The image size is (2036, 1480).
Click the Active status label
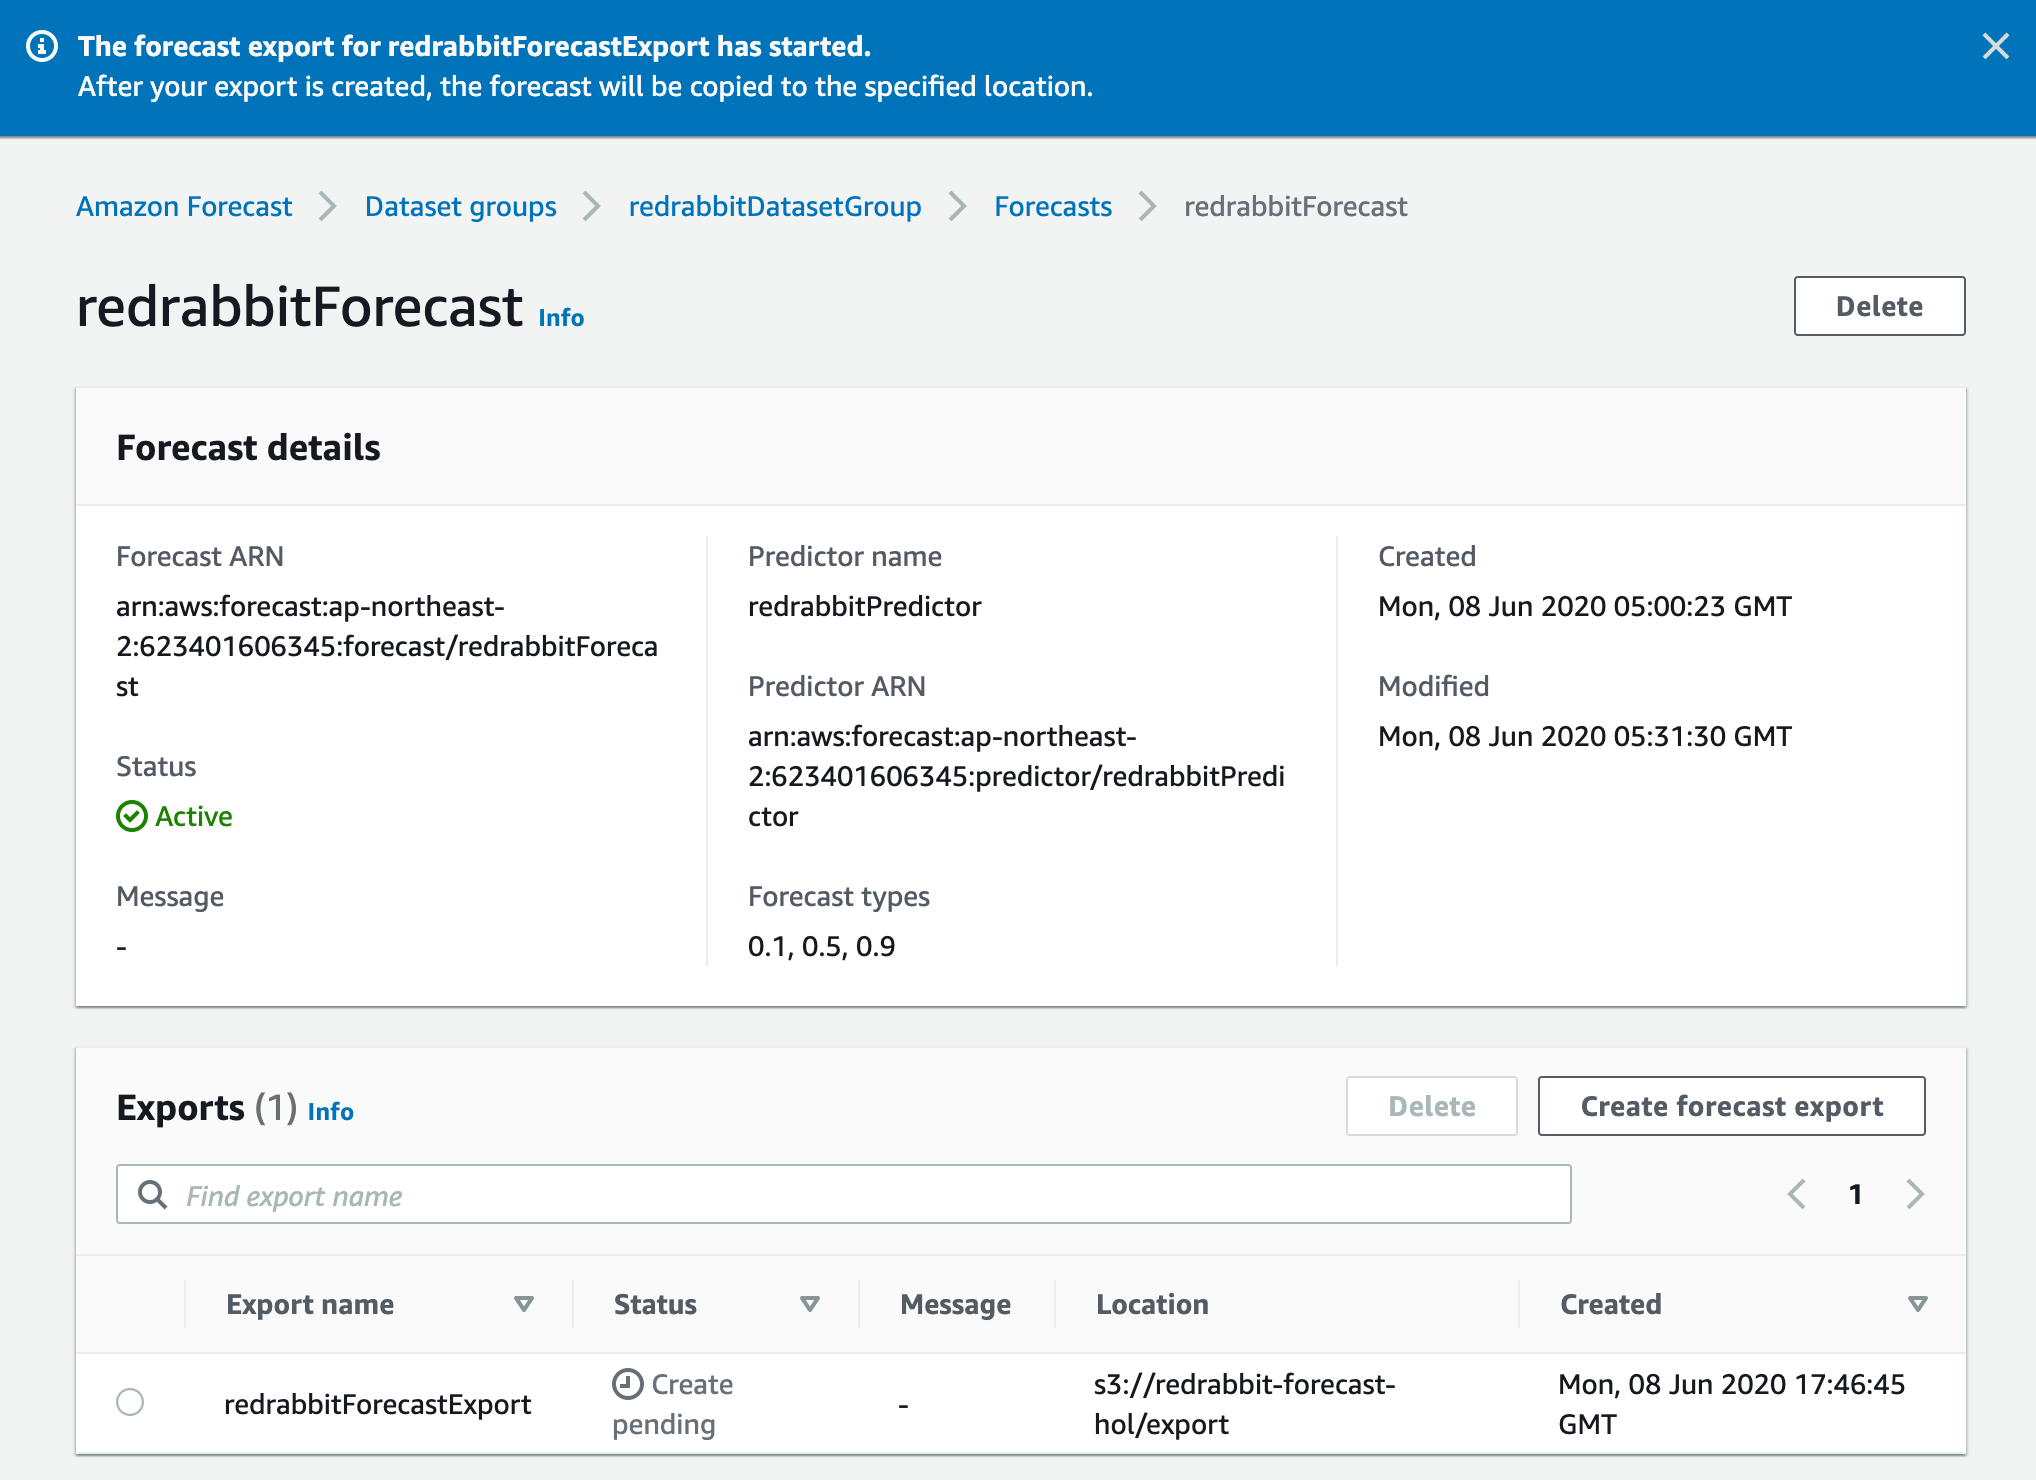(194, 816)
